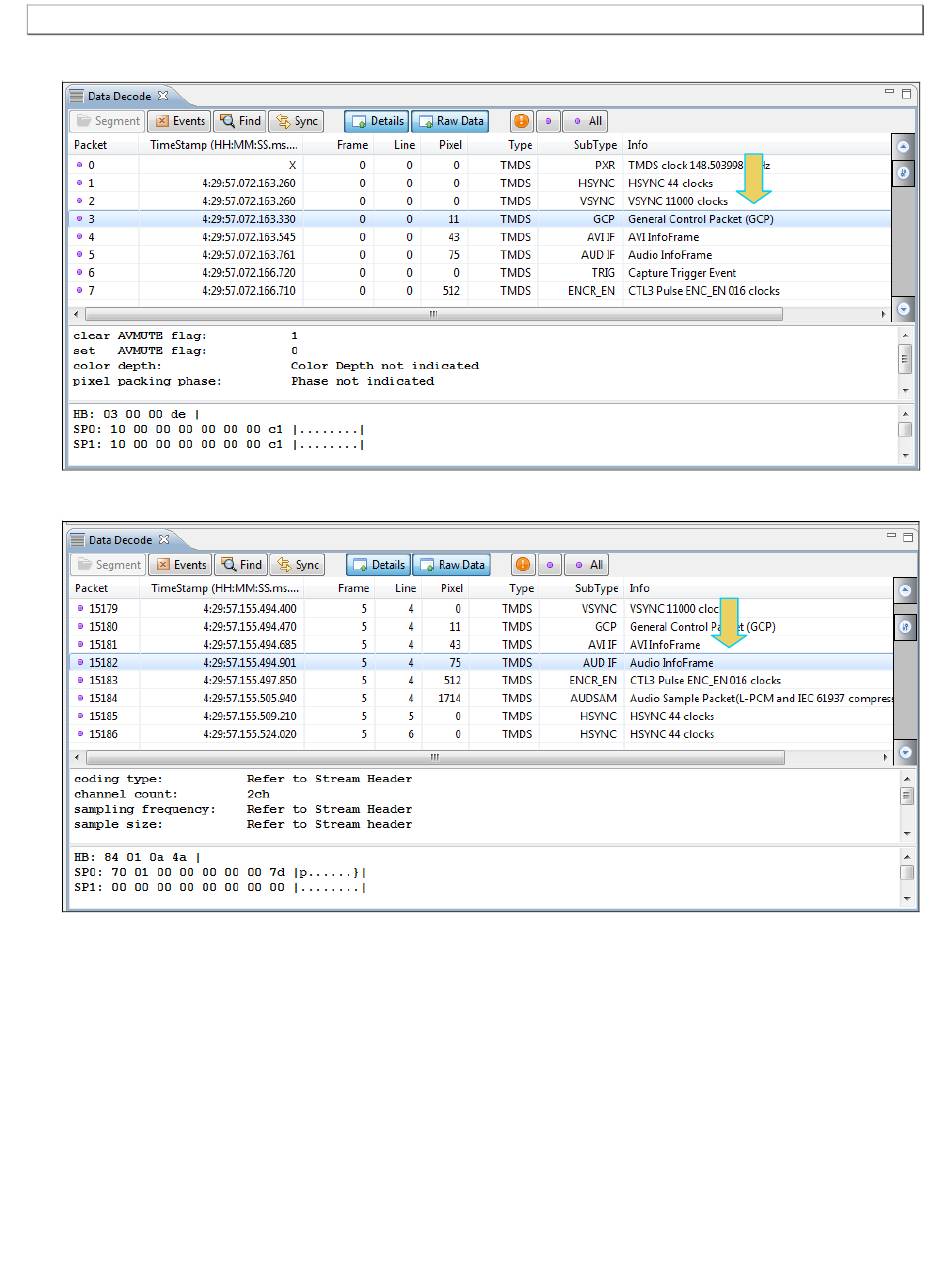Screen dimensions: 950x1267
Task: Select packet 15179 row marker icon
Action: [x=81, y=609]
